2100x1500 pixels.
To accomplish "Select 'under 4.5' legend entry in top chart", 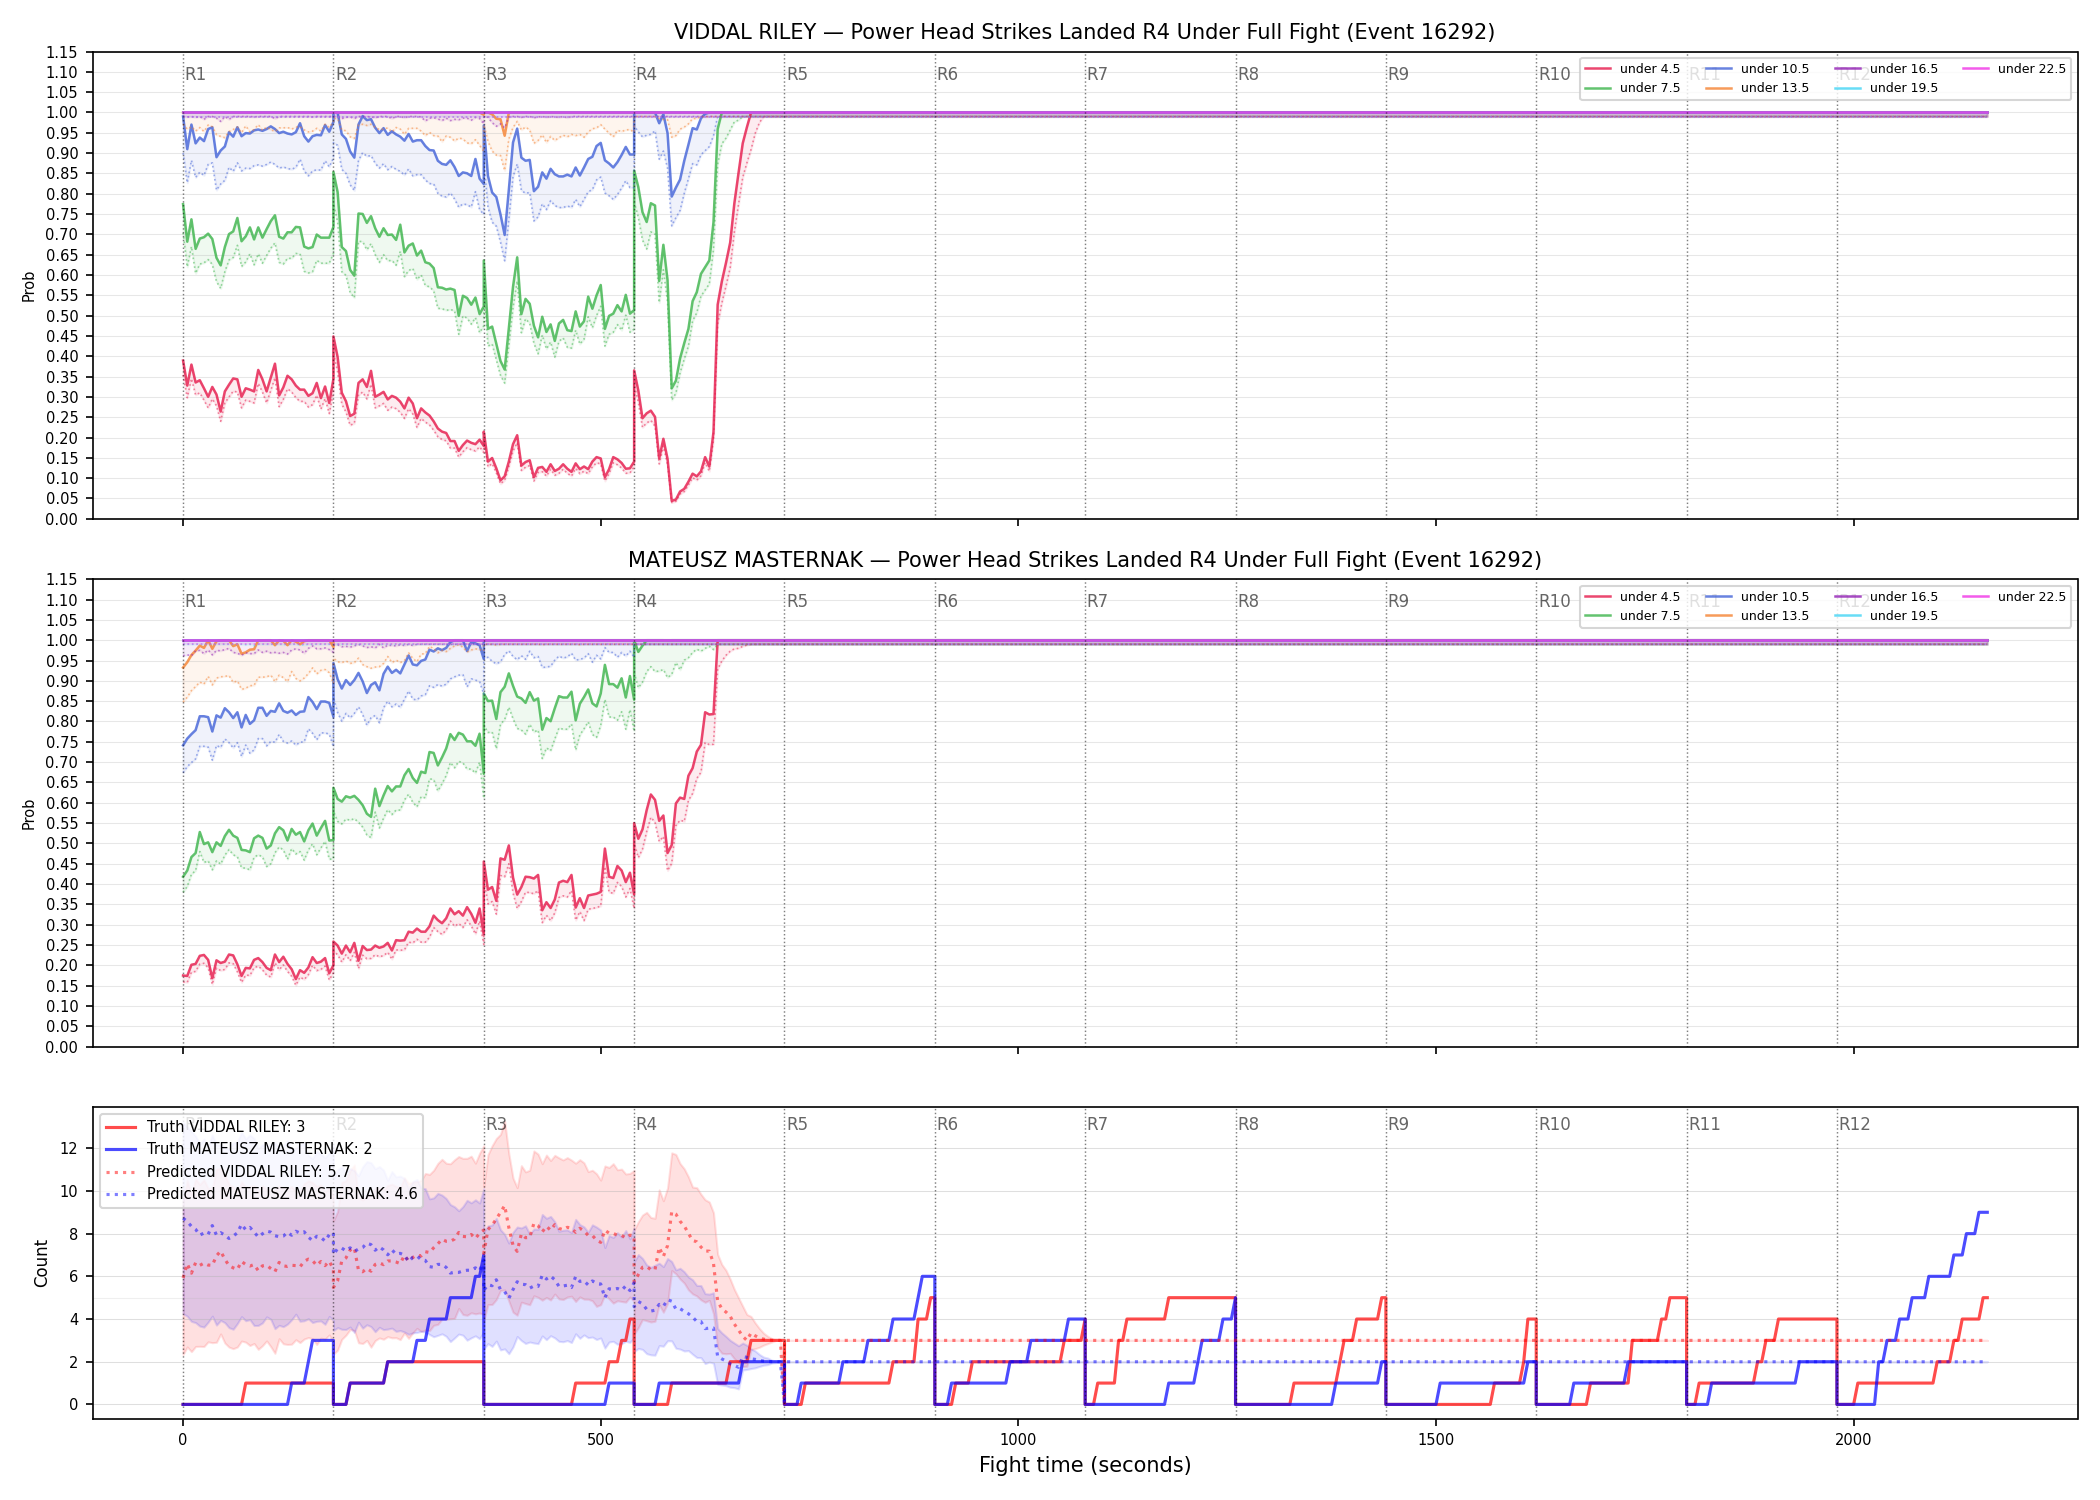I will click(x=1632, y=69).
